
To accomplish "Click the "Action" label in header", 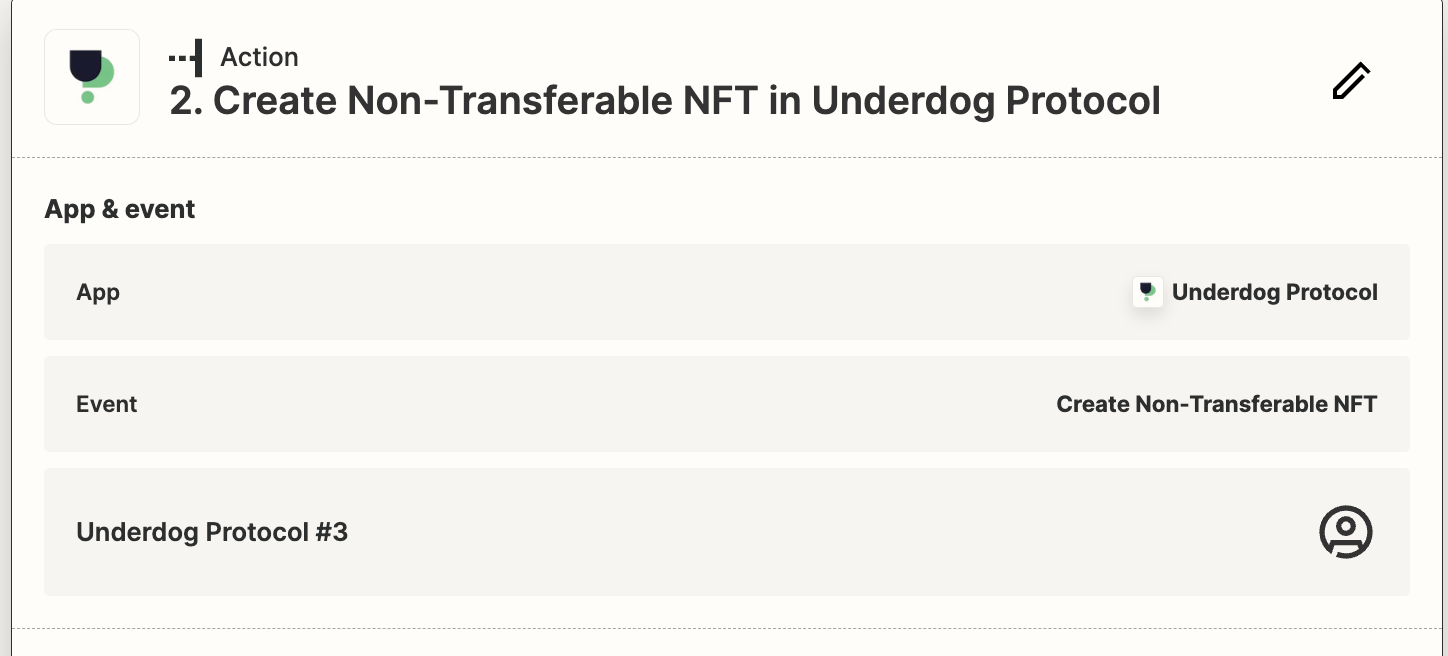I will click(259, 58).
